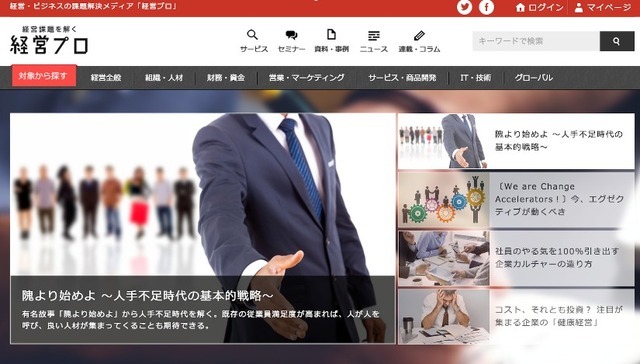Screen dimensions: 640x364
Task: Click the news lines icon above ニュース
Action: (x=373, y=36)
